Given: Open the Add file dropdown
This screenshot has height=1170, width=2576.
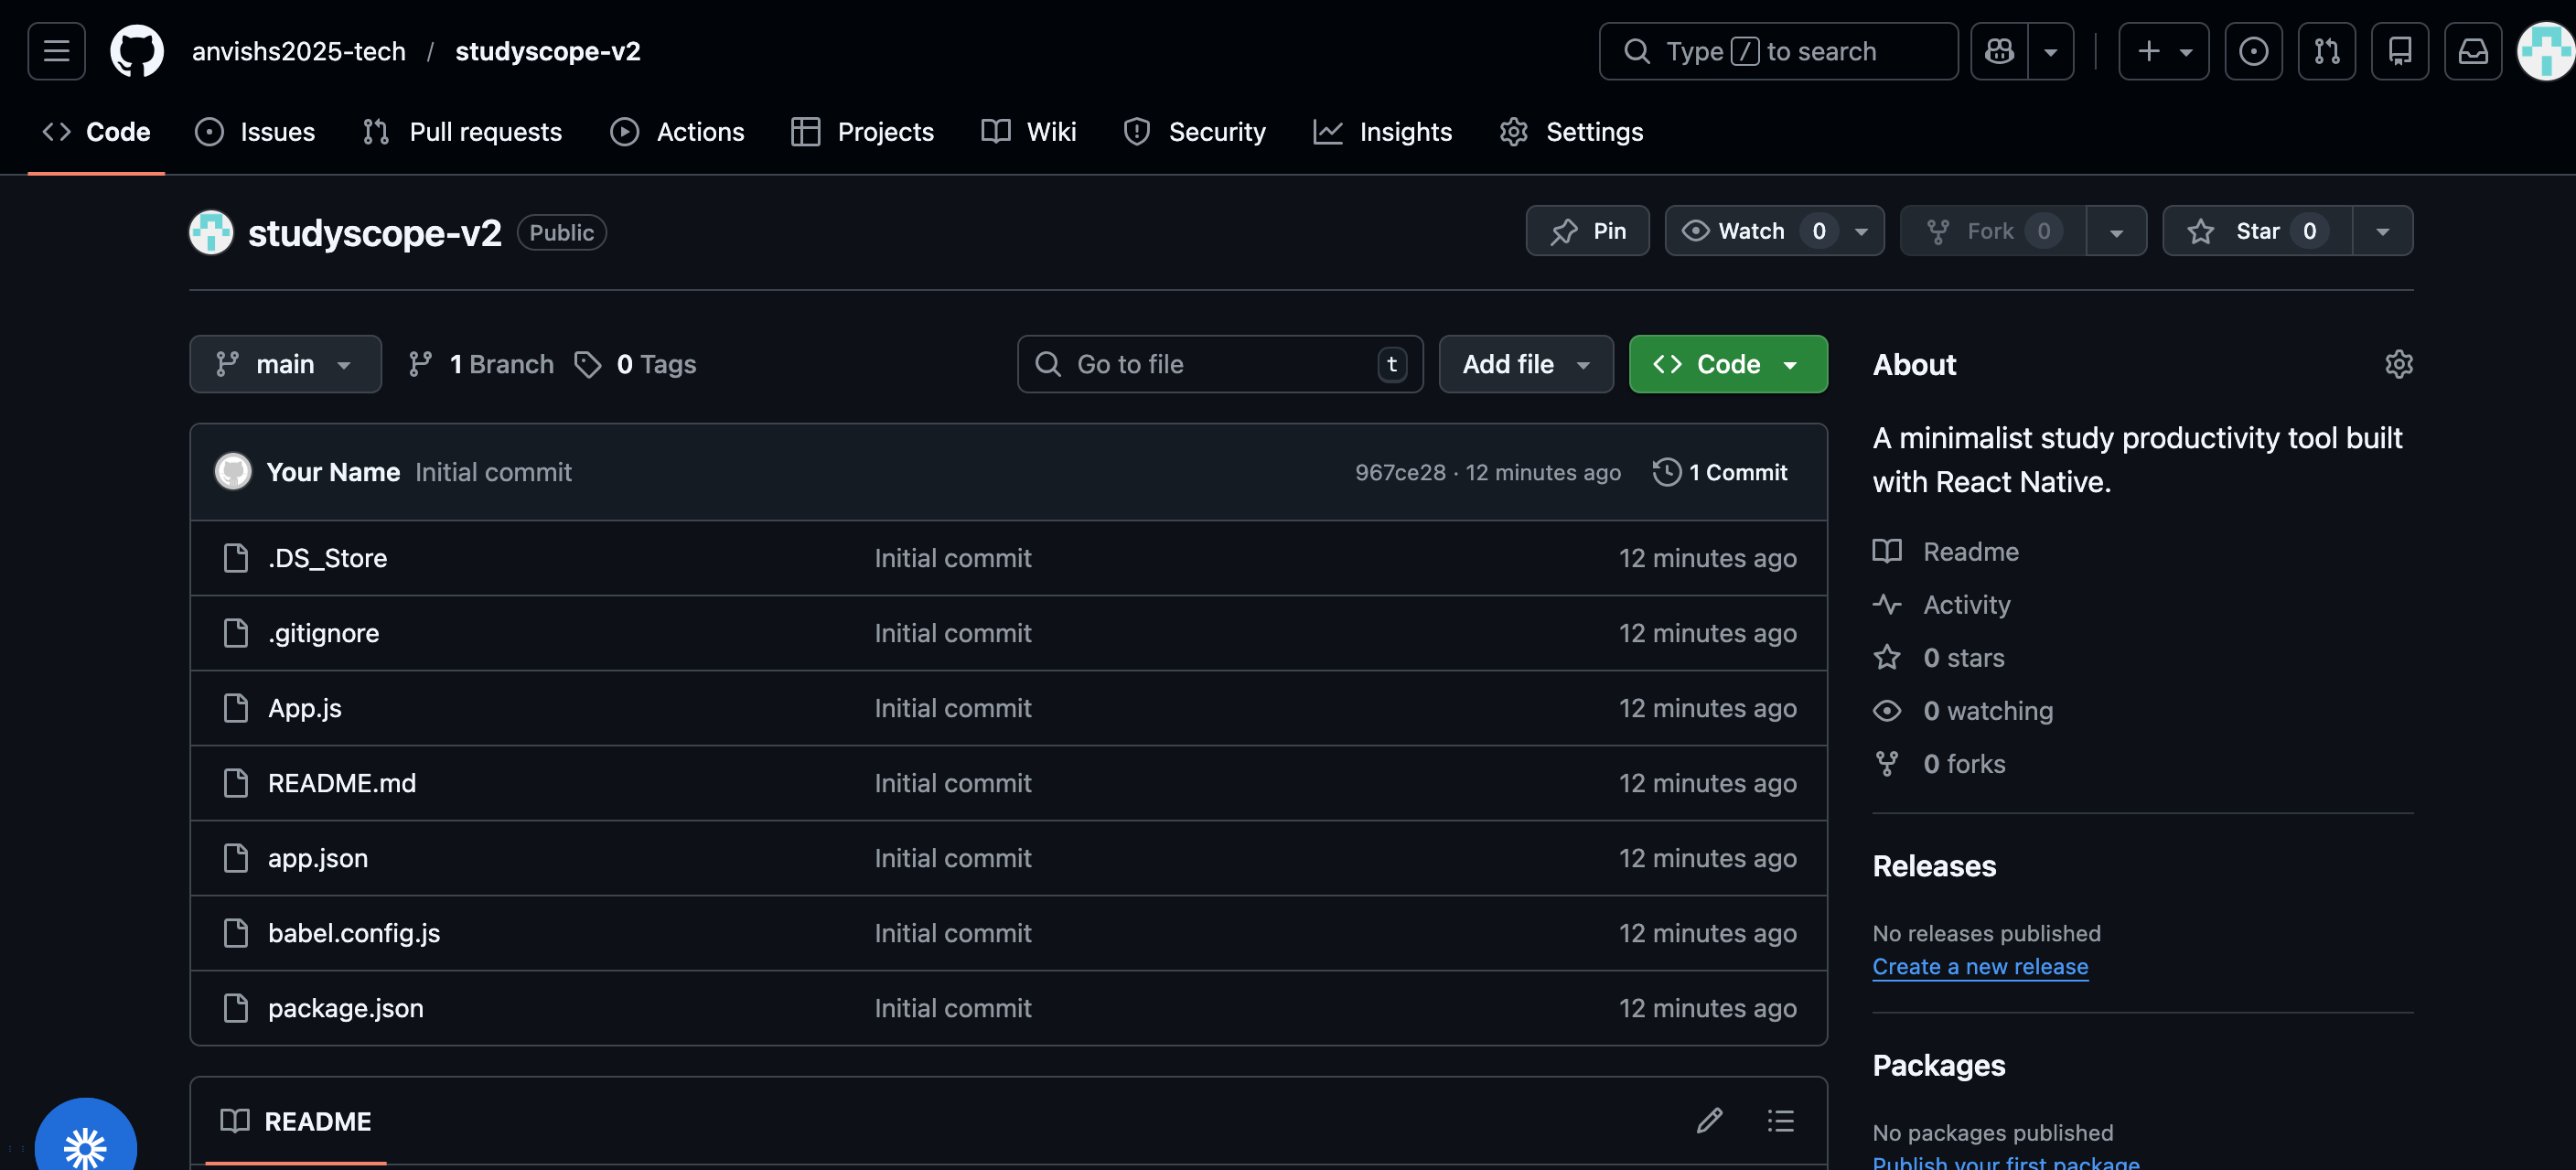Looking at the screenshot, I should point(1525,364).
